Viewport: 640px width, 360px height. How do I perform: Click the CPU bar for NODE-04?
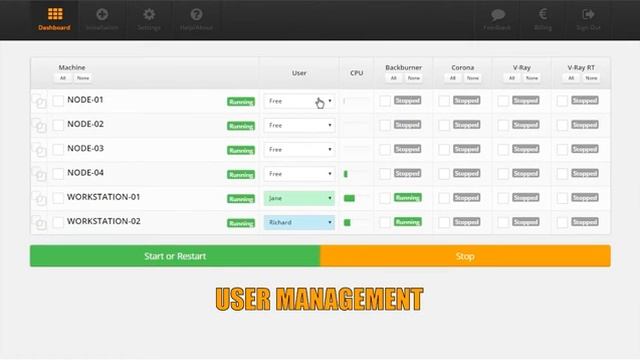pyautogui.click(x=356, y=174)
